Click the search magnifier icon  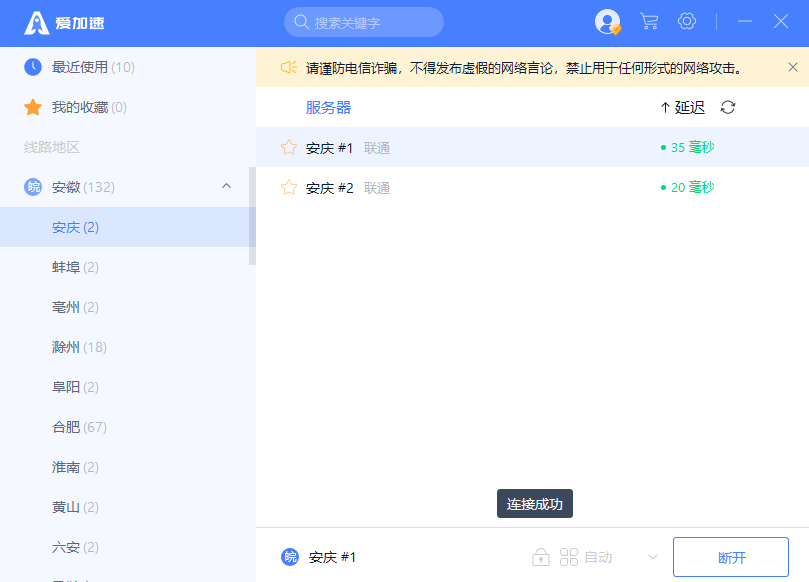coord(301,22)
